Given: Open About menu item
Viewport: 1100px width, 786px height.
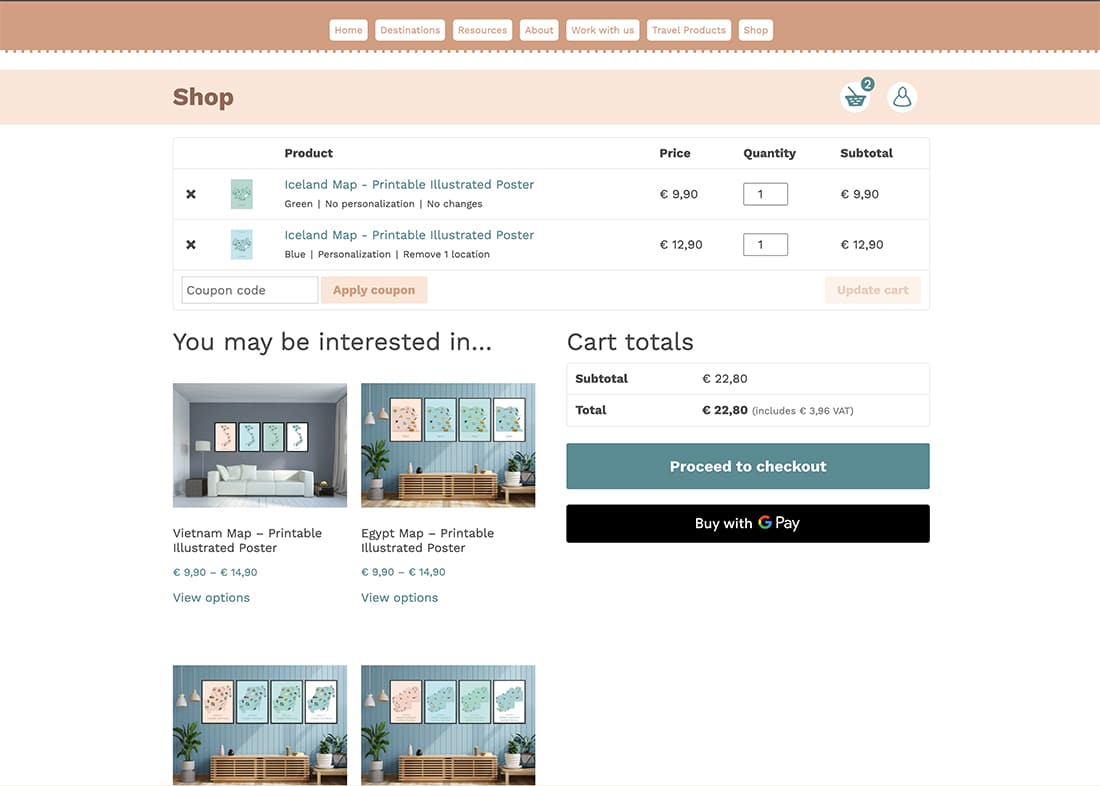Looking at the screenshot, I should pyautogui.click(x=539, y=30).
